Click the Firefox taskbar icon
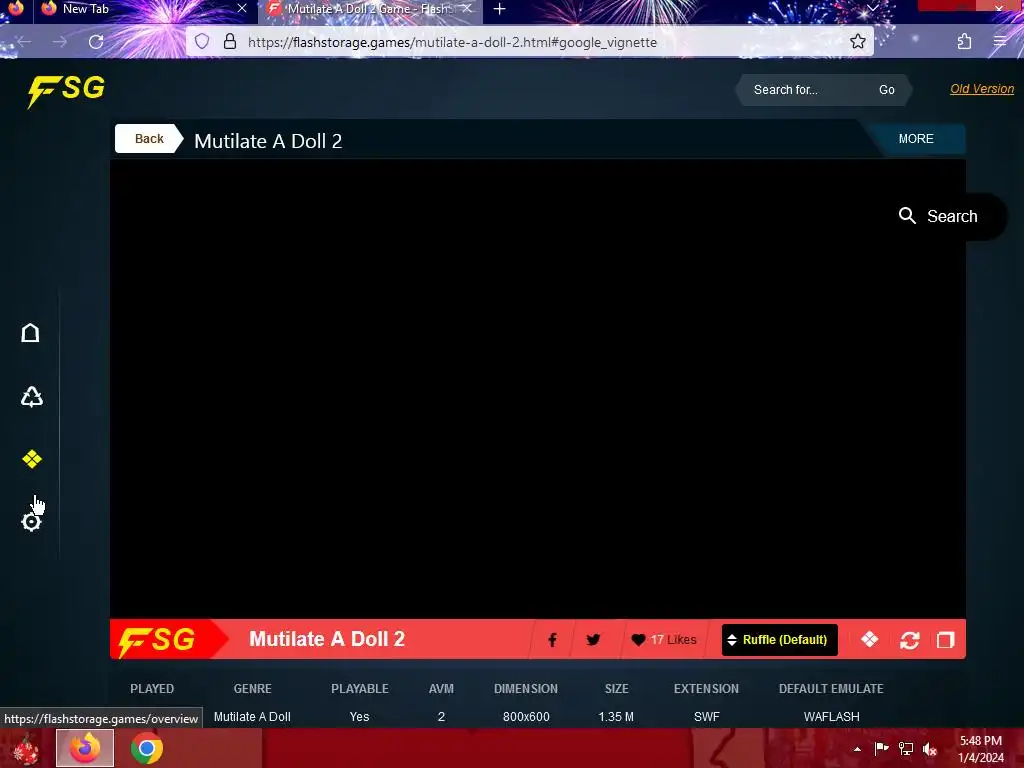The image size is (1024, 768). click(x=85, y=748)
